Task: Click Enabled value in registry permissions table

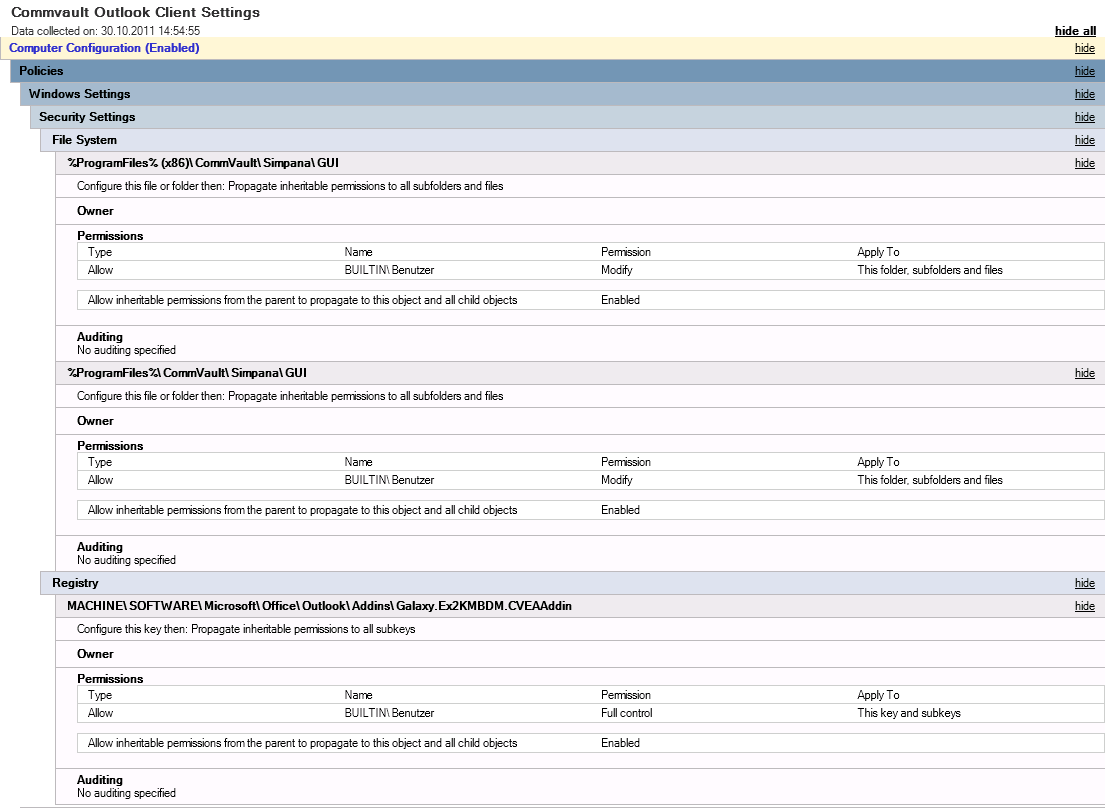Action: point(620,743)
